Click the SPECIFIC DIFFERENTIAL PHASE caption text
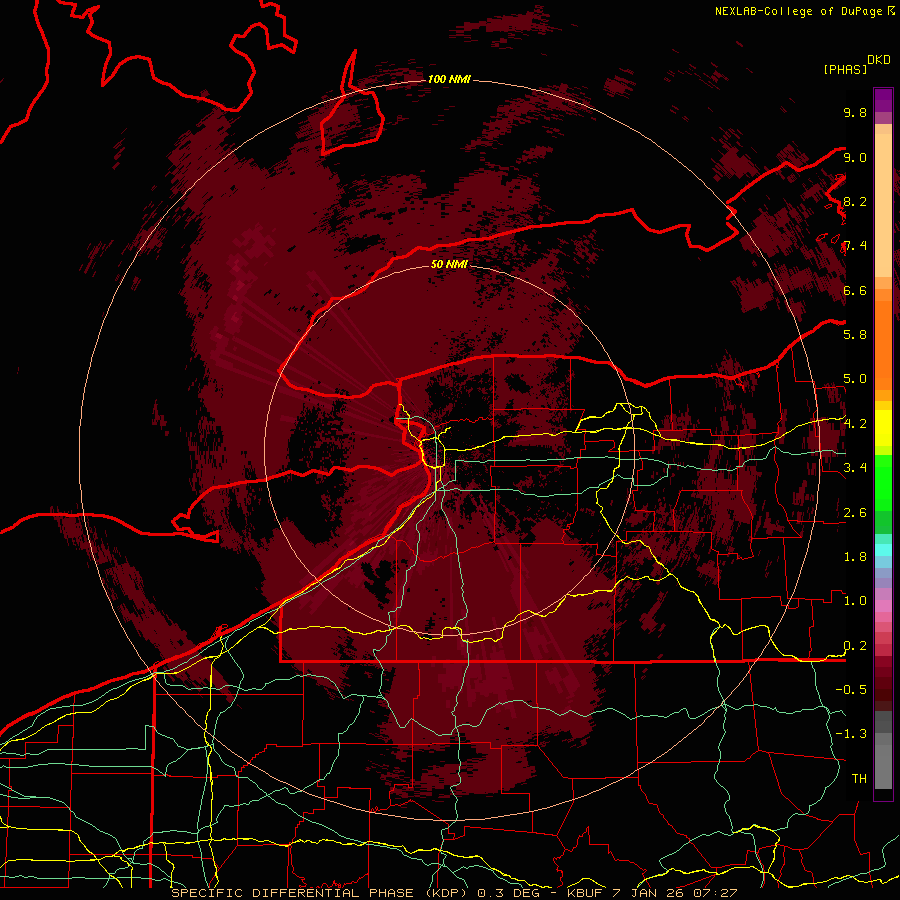The width and height of the screenshot is (900, 900). (293, 893)
